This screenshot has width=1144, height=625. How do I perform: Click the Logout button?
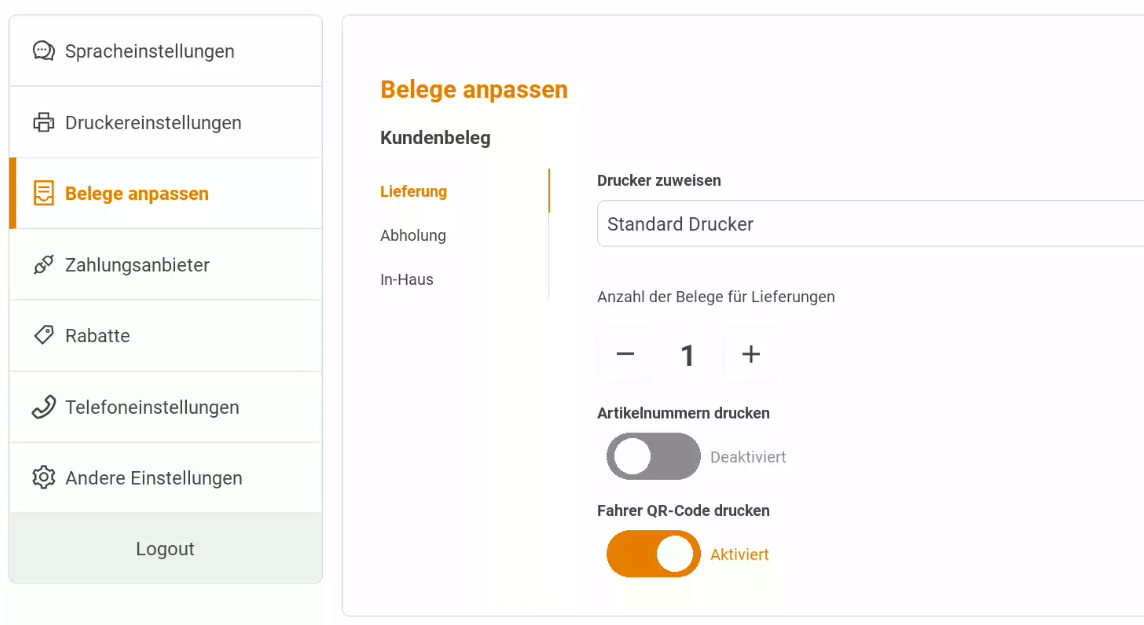[x=166, y=548]
